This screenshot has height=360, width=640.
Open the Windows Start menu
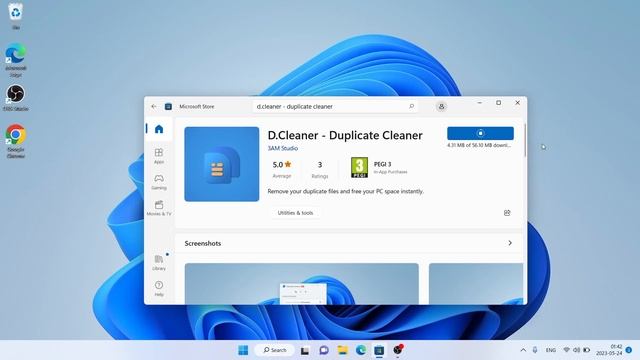243,350
